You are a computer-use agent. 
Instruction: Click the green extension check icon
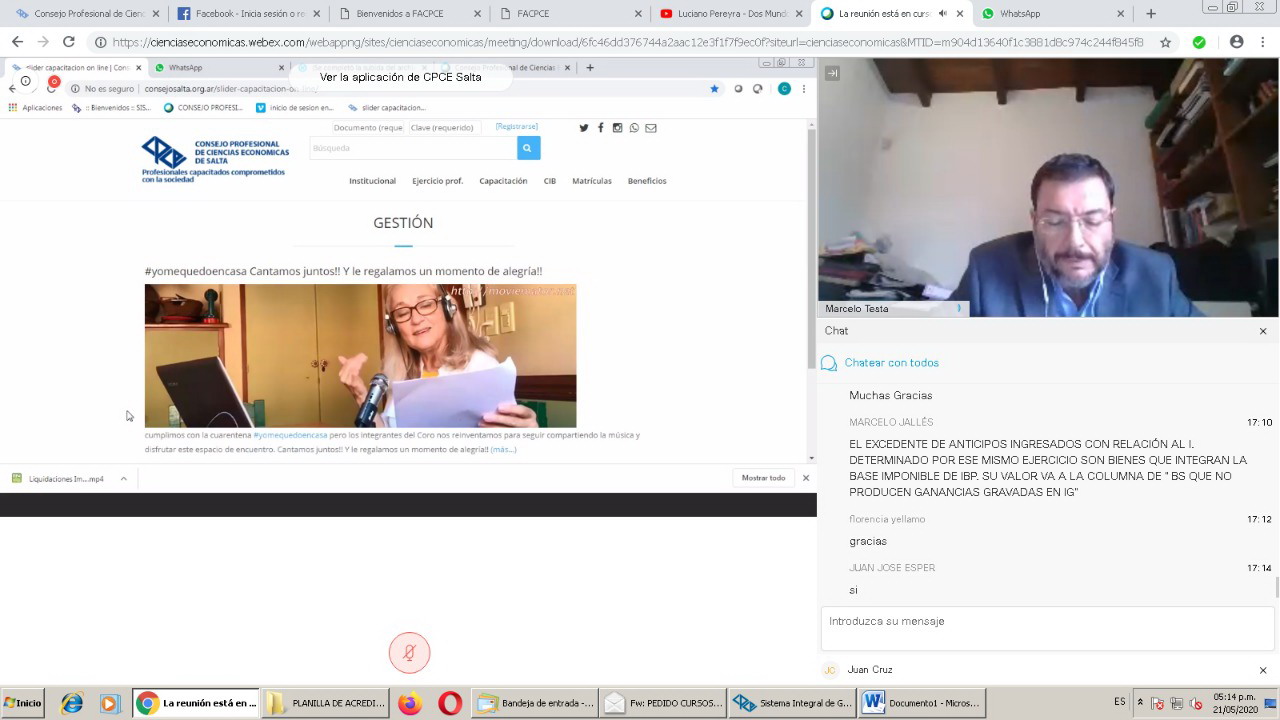[1199, 42]
